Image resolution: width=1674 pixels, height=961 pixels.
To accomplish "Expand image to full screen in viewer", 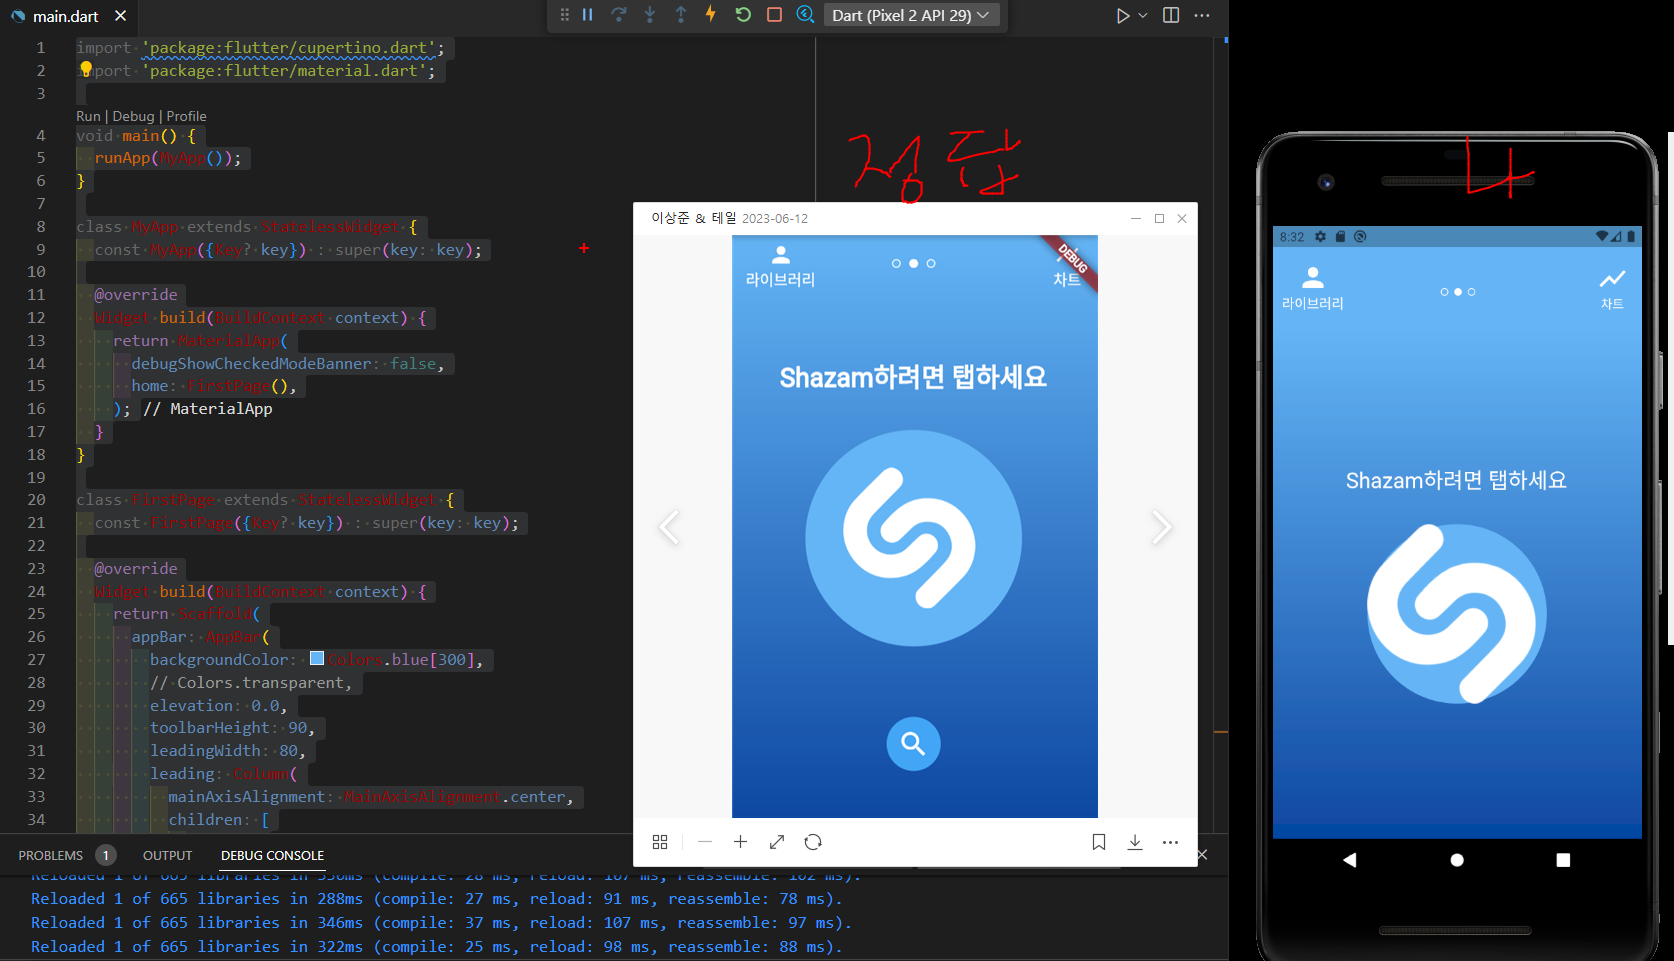I will click(777, 842).
